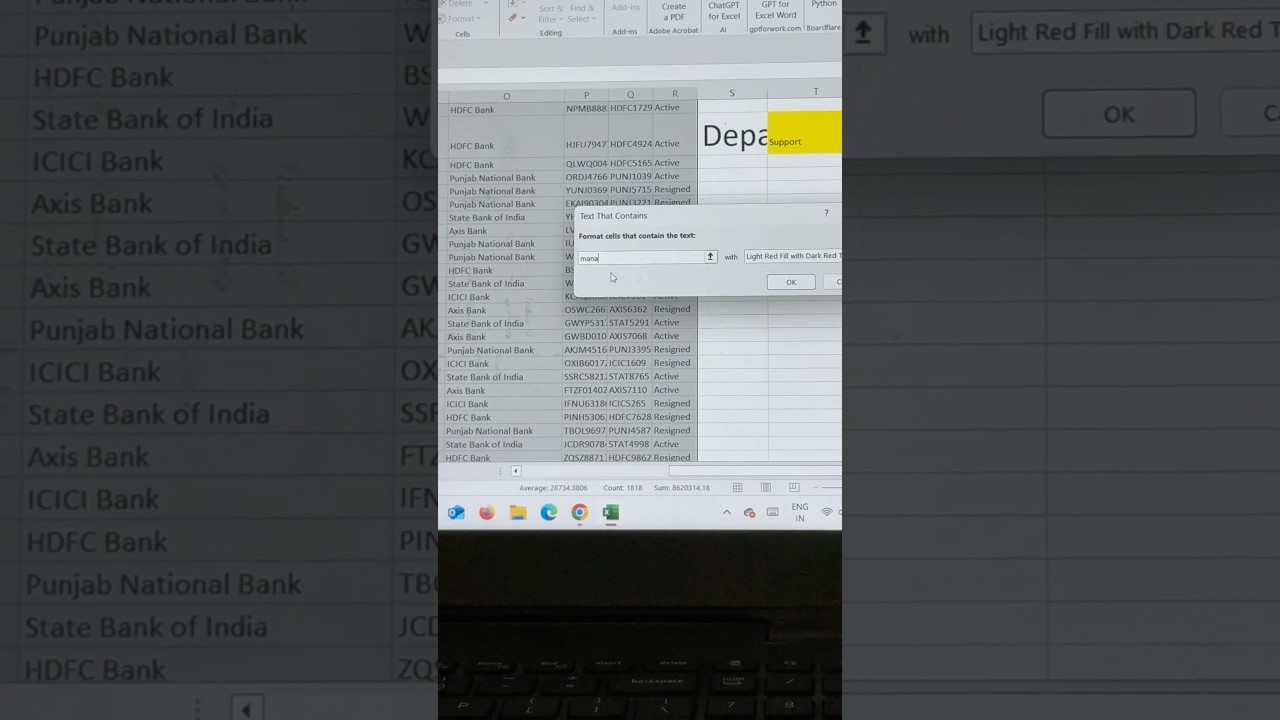Open Outlook from the taskbar
Screen dimensions: 1280x720
(456, 513)
